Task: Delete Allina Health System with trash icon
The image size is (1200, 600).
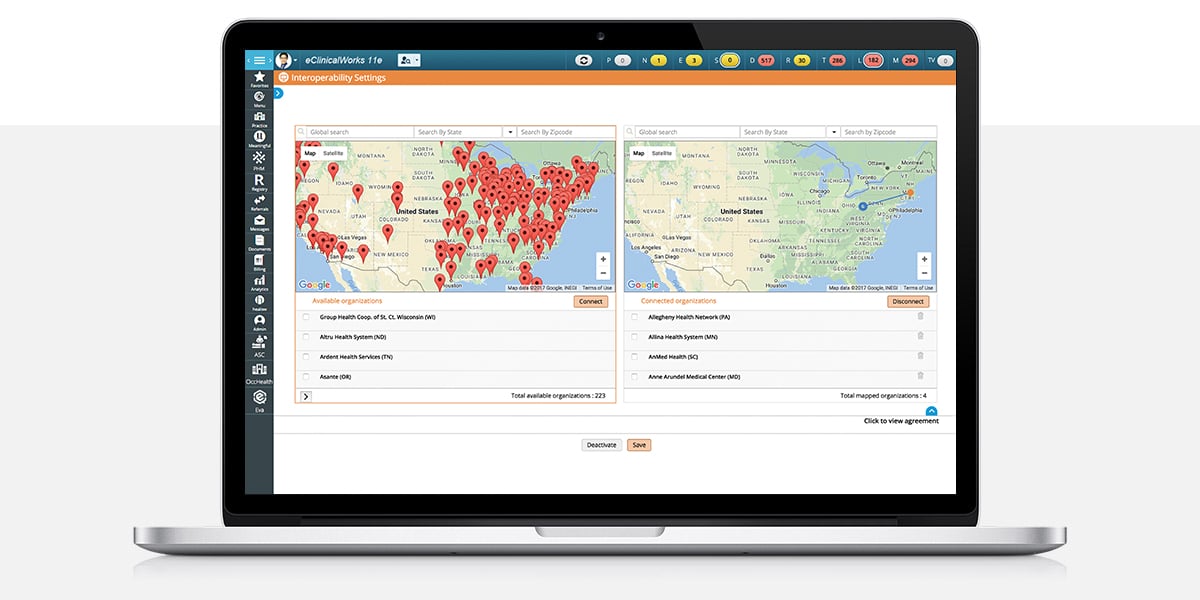Action: pos(920,336)
